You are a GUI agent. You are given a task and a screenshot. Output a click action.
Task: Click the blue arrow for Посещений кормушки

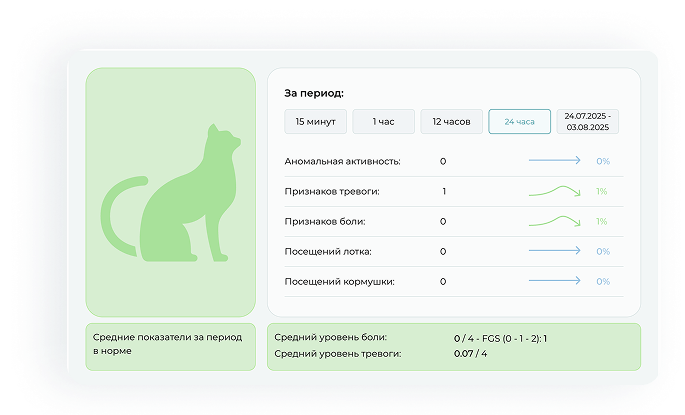tap(554, 282)
